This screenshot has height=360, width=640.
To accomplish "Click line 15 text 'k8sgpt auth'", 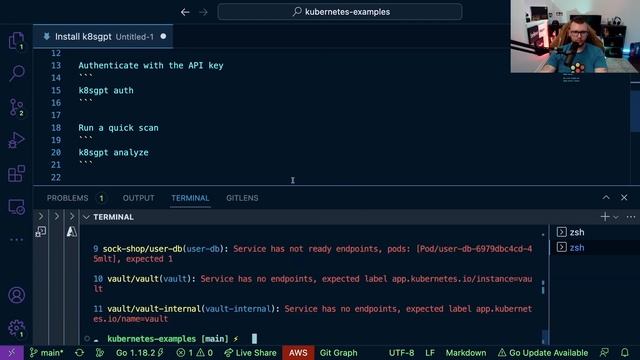I will 106,90.
